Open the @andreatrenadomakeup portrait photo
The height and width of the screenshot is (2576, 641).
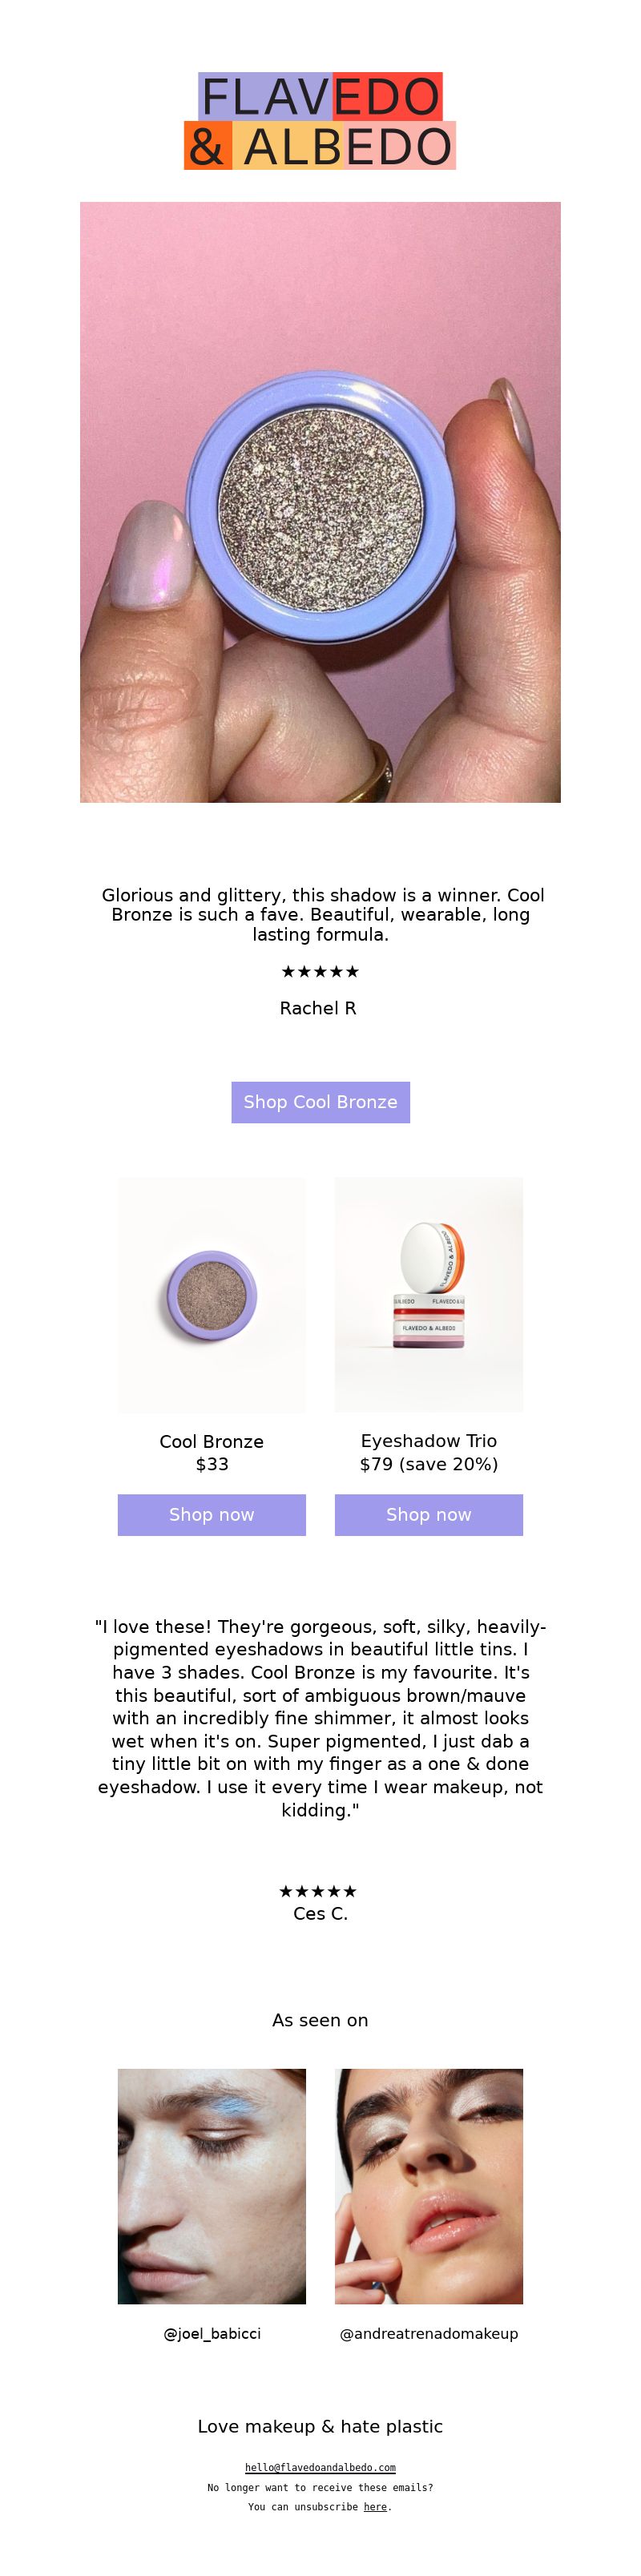tap(429, 2187)
